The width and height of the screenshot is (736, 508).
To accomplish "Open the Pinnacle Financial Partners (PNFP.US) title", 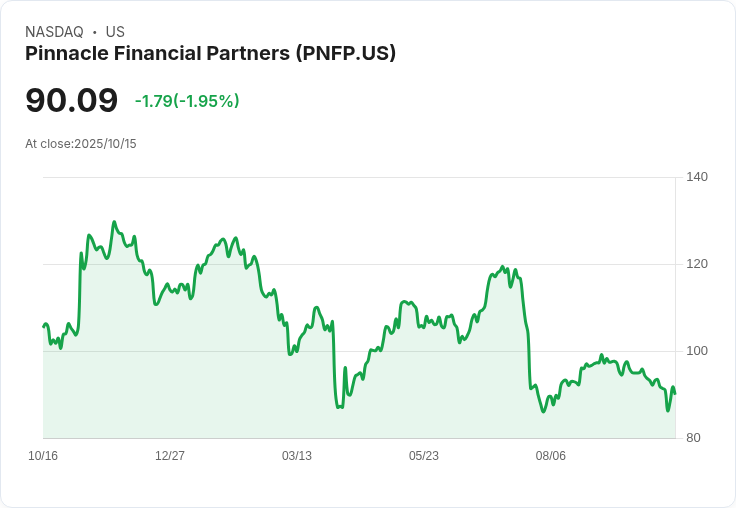I will [210, 54].
